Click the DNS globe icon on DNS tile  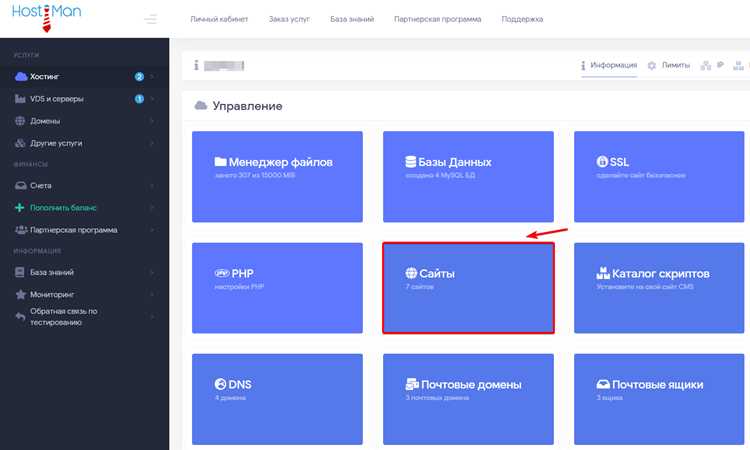pos(220,384)
